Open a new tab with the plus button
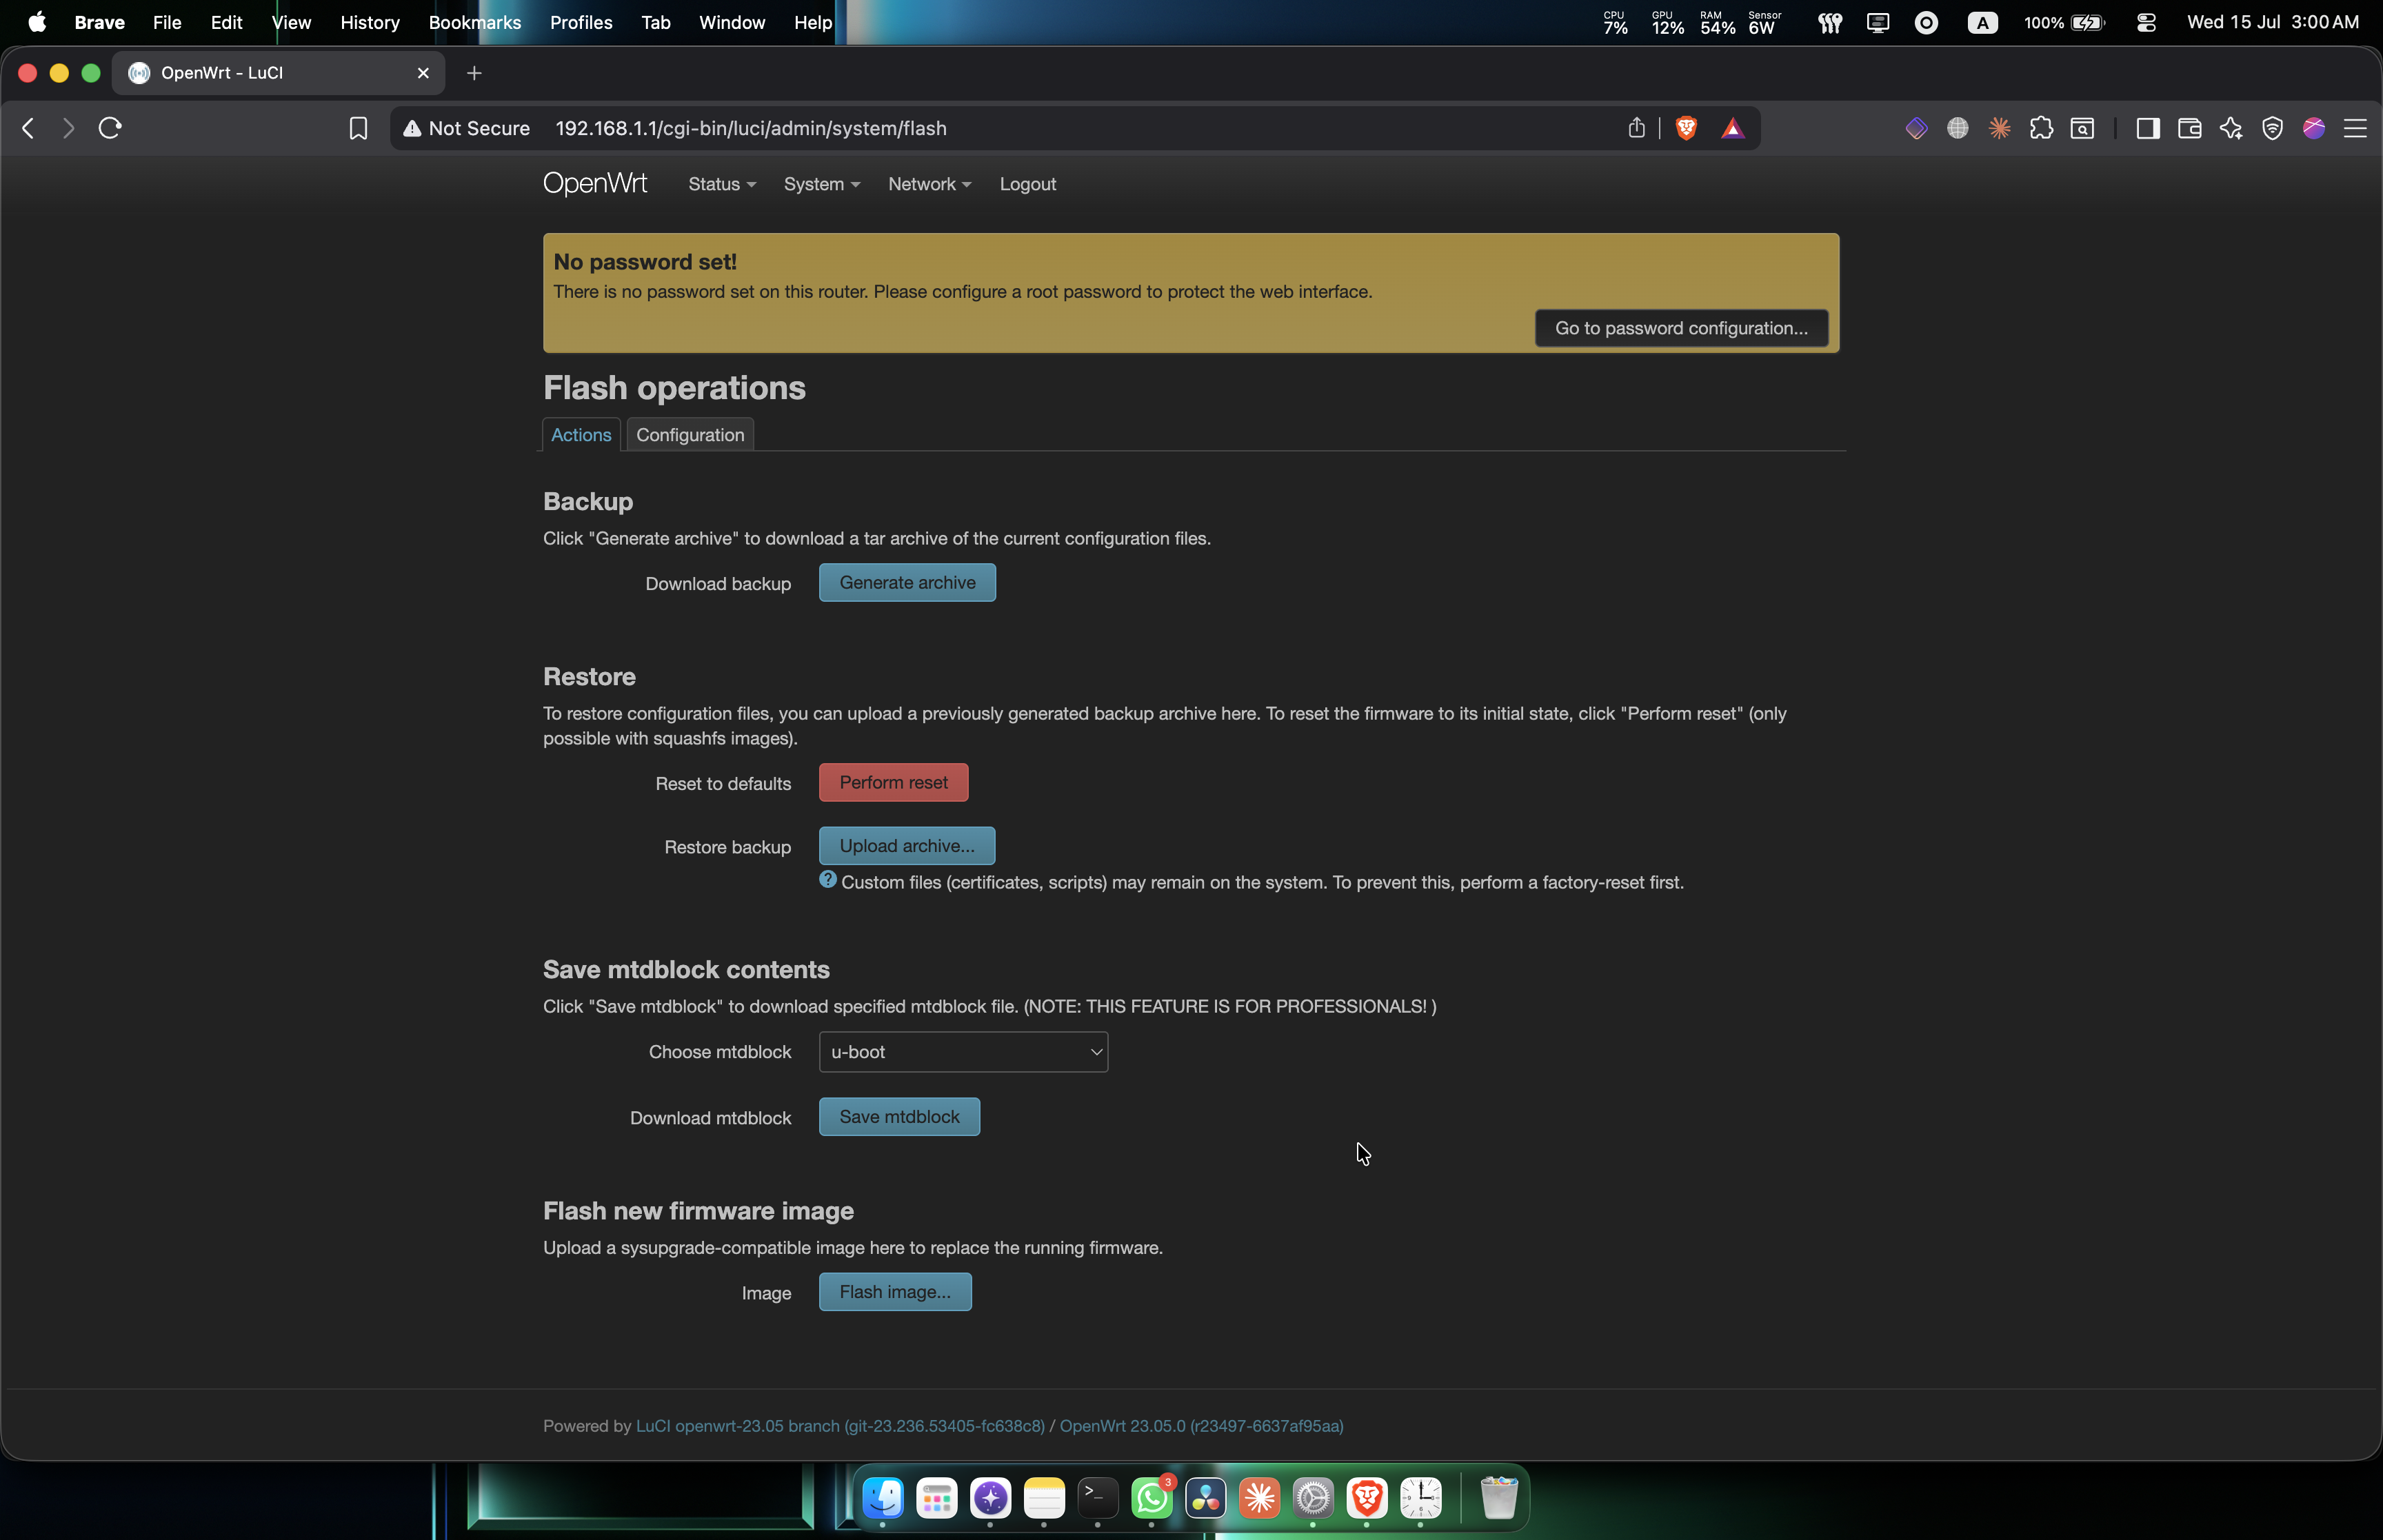This screenshot has height=1540, width=2383. (474, 73)
